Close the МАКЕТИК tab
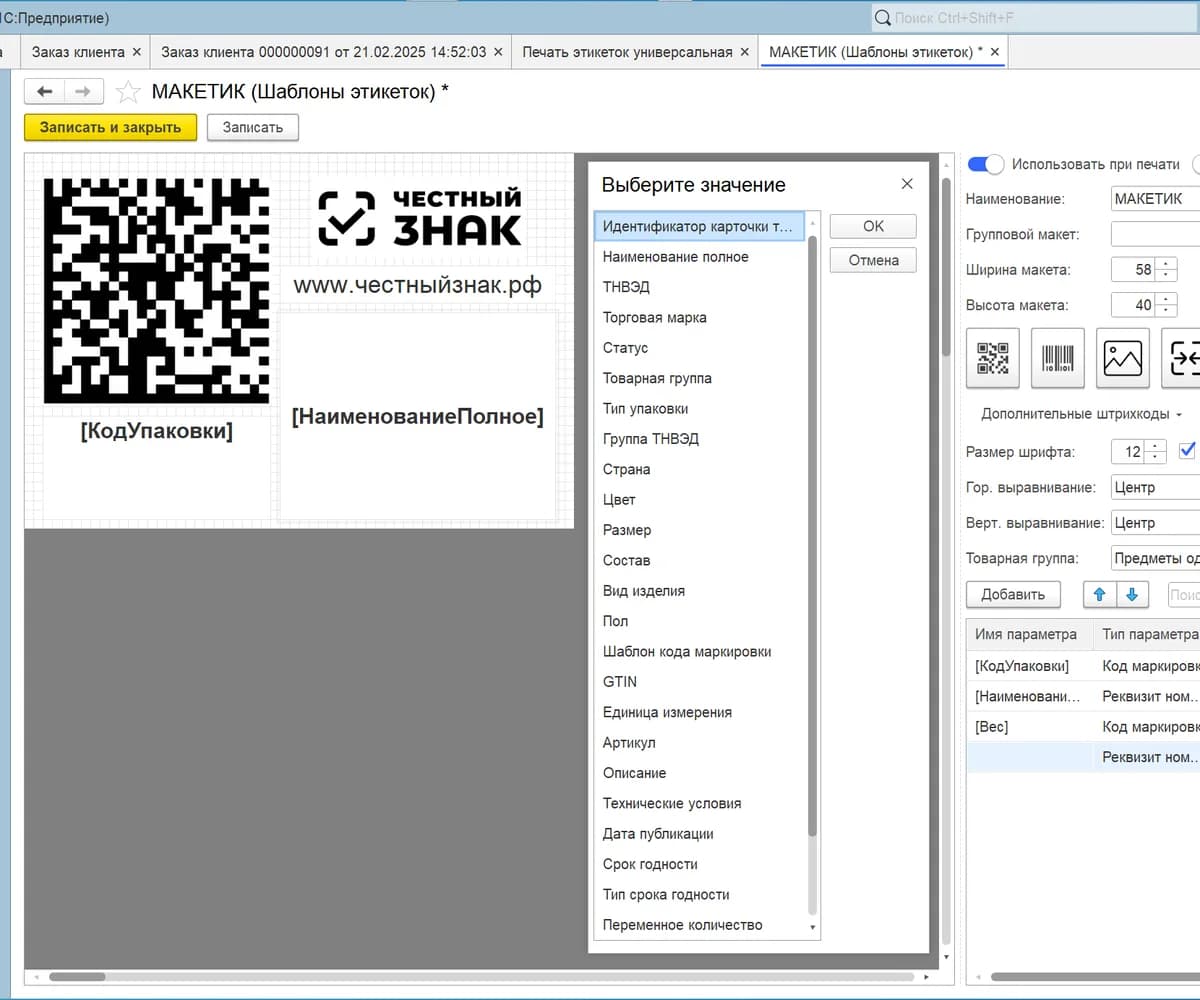This screenshot has height=1000, width=1200. [995, 52]
